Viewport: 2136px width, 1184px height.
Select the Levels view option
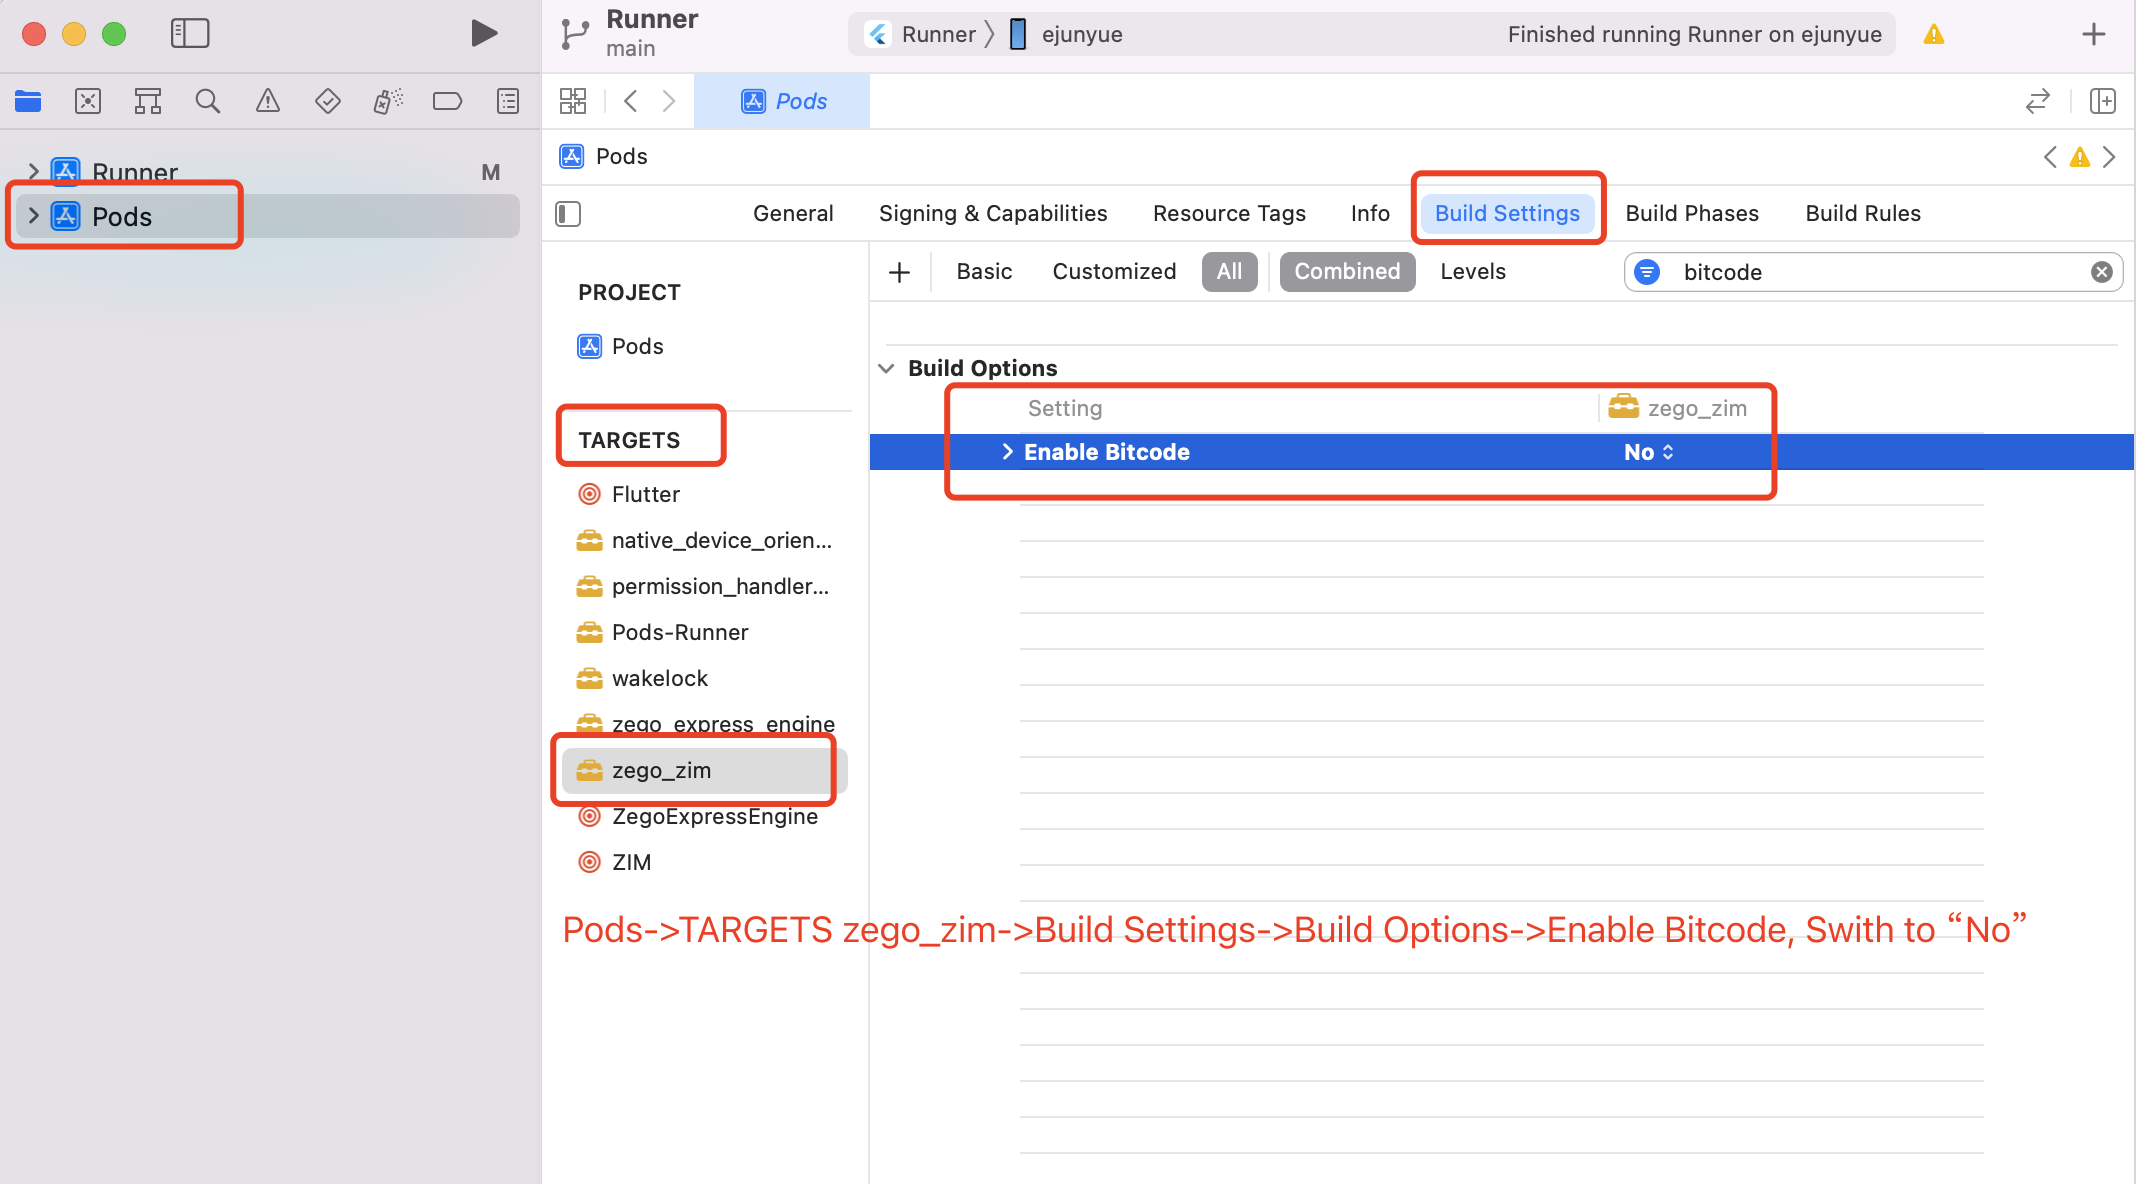point(1472,272)
